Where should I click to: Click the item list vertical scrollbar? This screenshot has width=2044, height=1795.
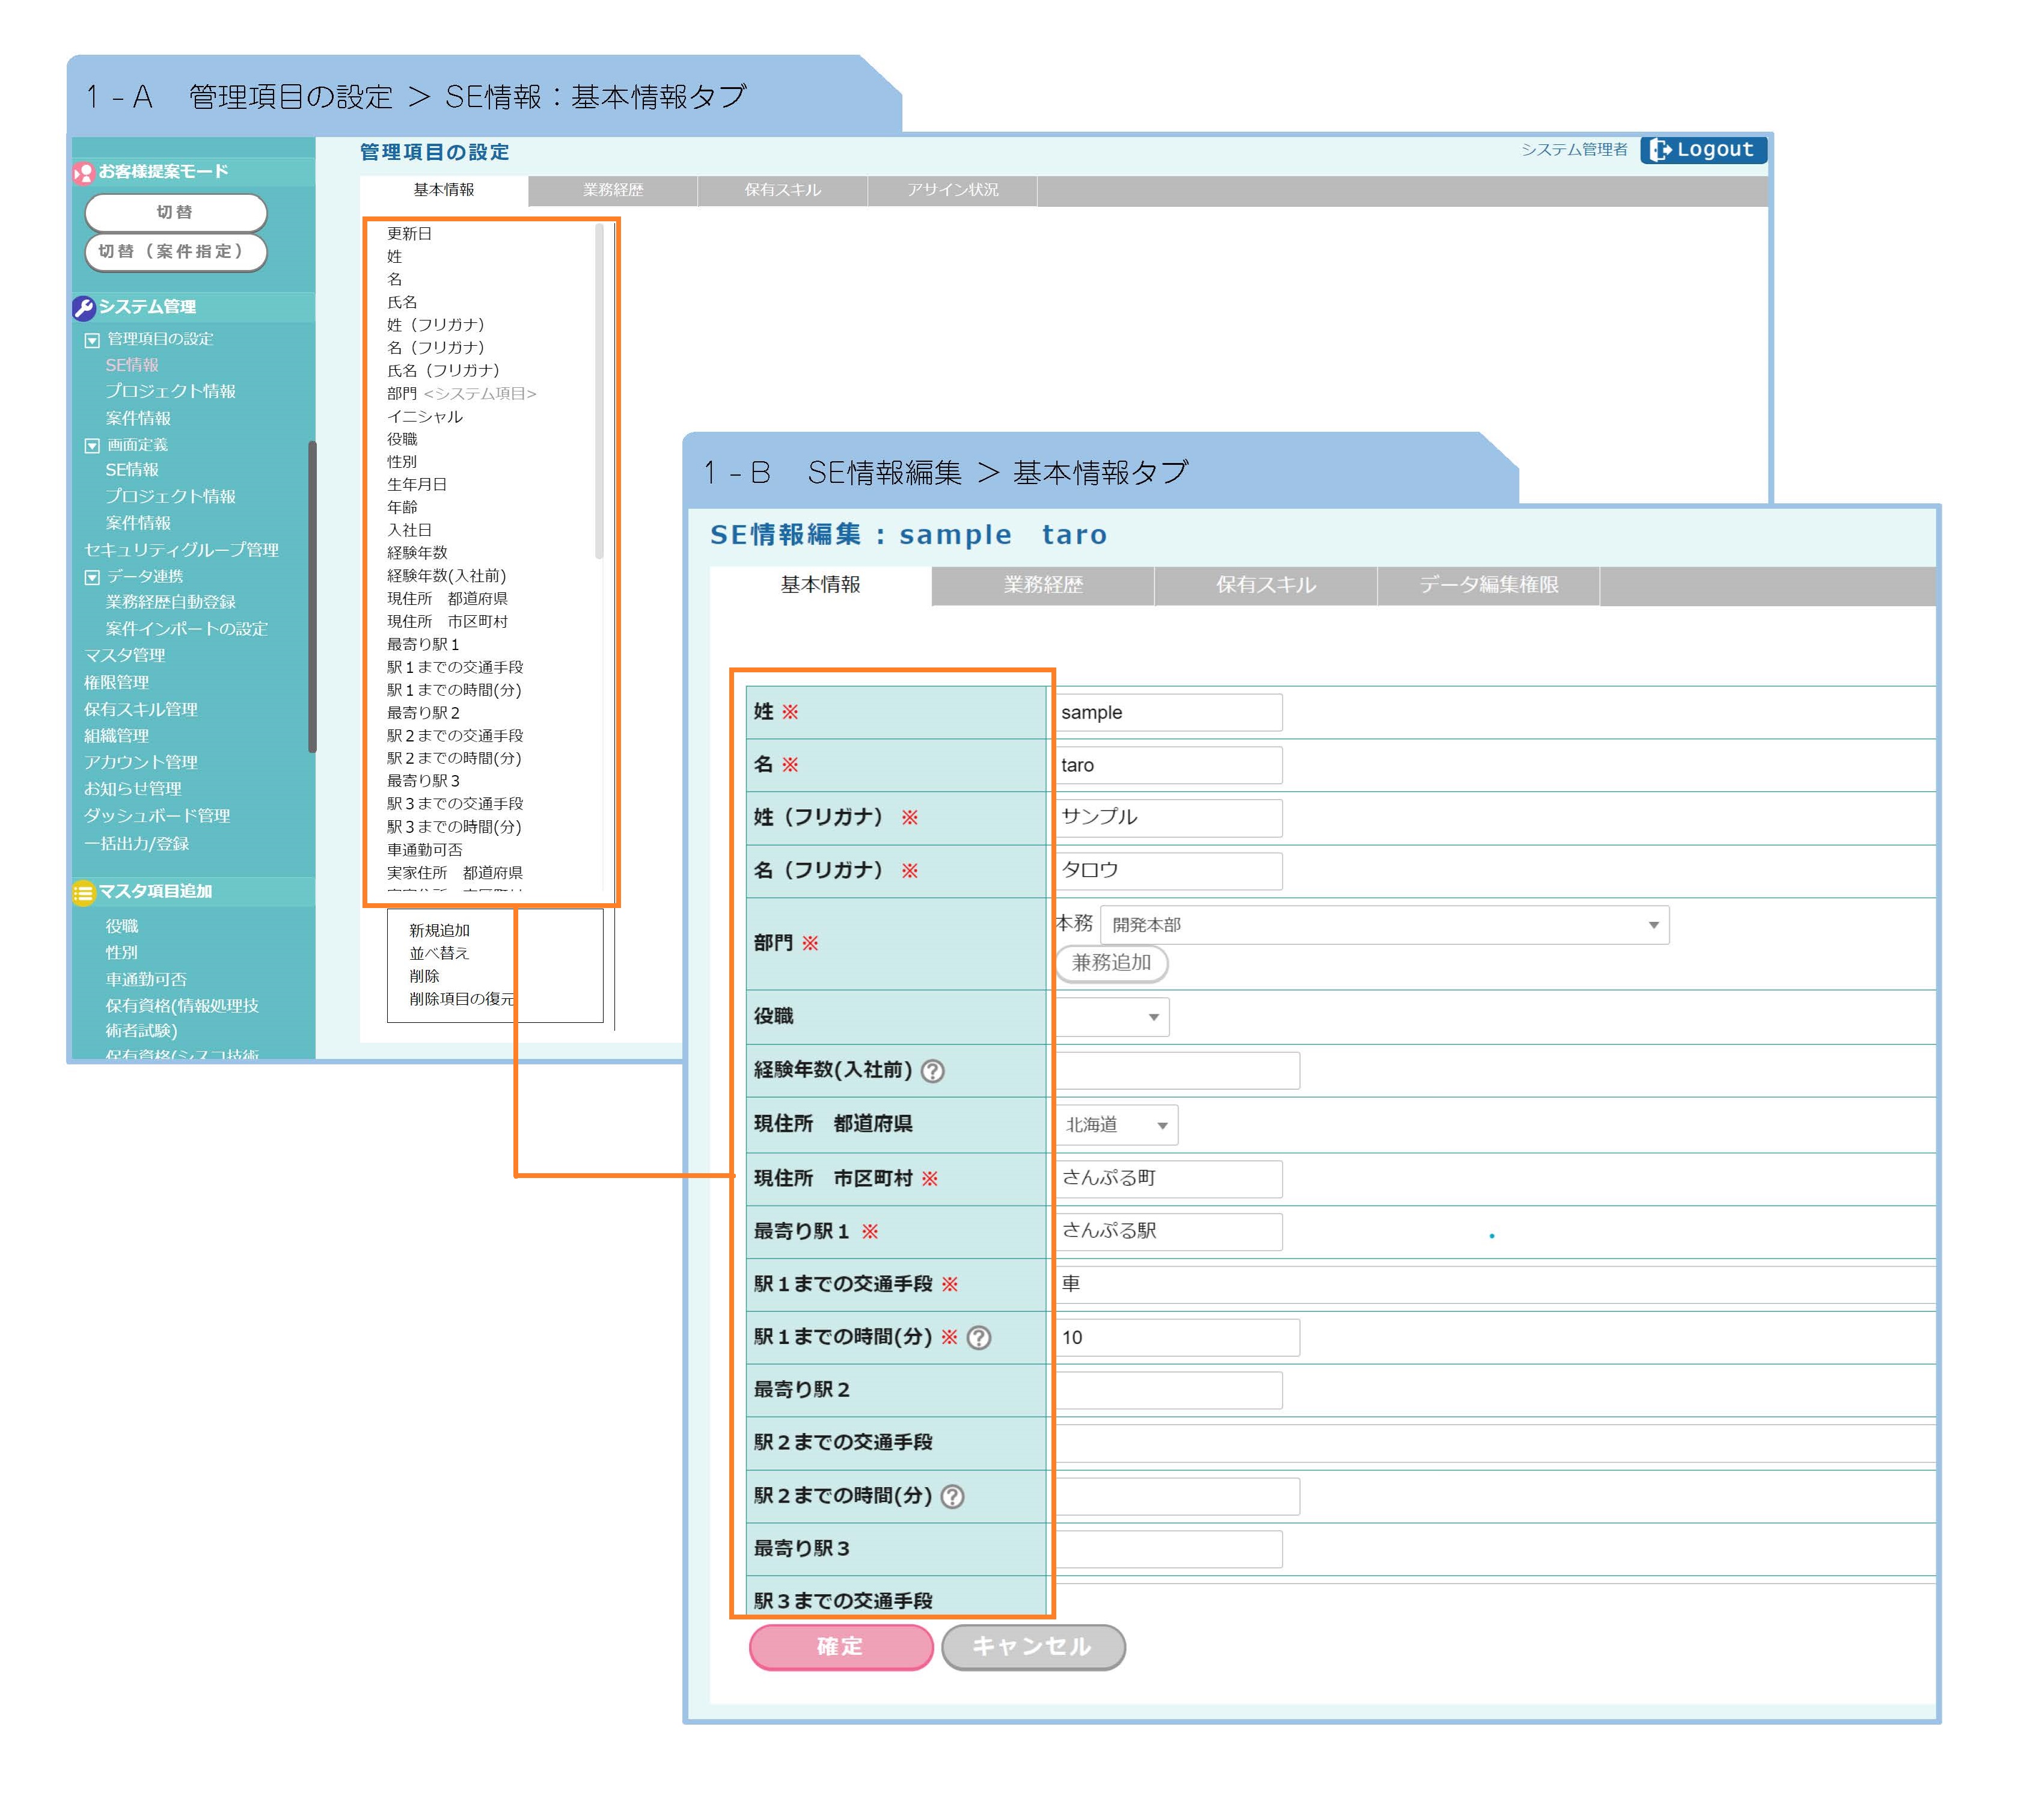[599, 390]
